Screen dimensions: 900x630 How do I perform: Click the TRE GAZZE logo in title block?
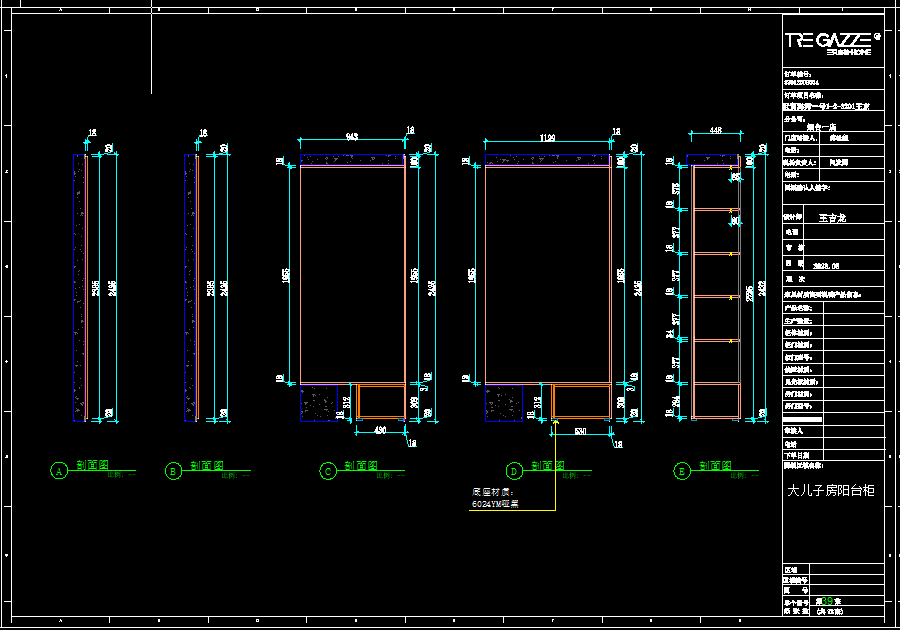pyautogui.click(x=832, y=42)
